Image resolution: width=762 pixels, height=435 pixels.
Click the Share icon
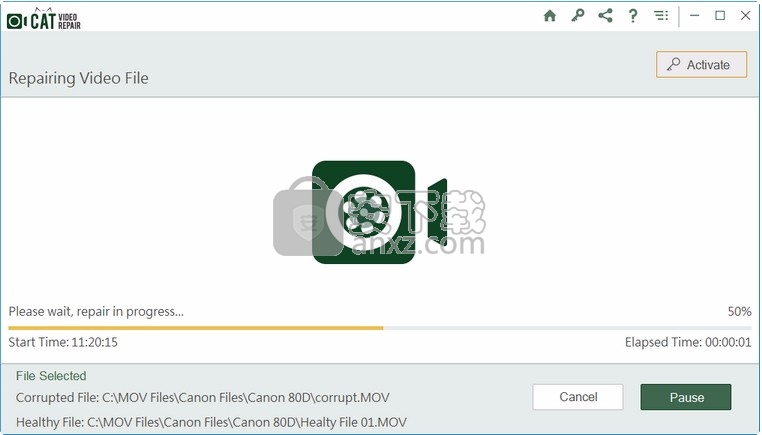point(605,16)
